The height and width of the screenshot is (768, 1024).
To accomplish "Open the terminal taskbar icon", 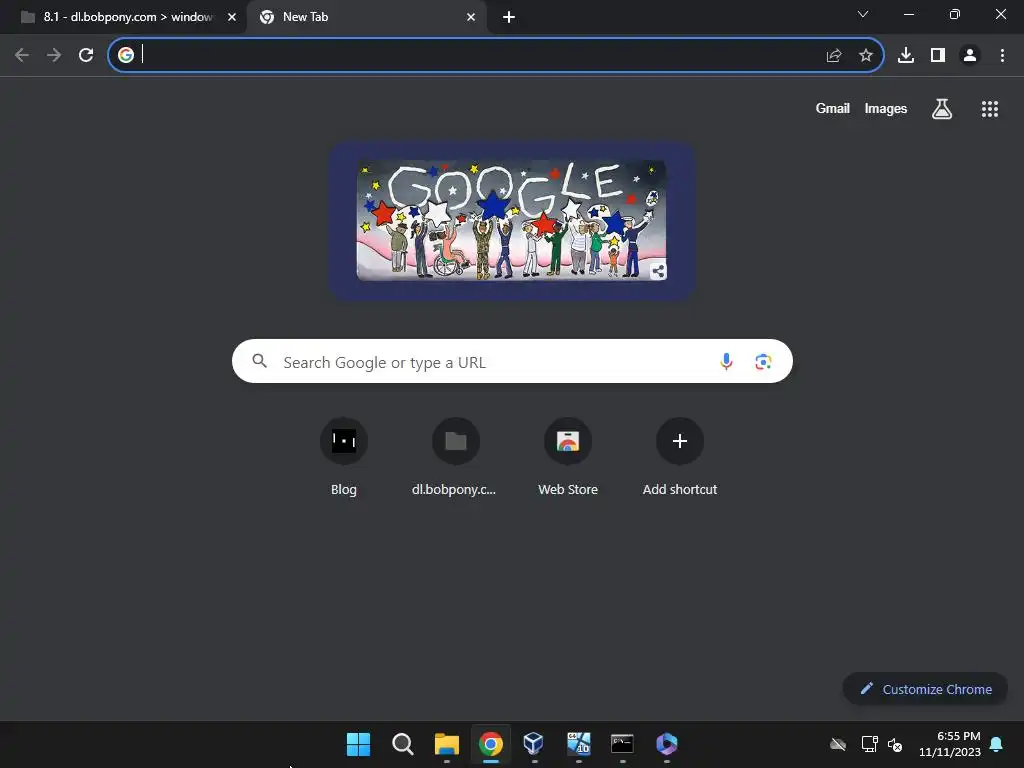I will pyautogui.click(x=622, y=744).
